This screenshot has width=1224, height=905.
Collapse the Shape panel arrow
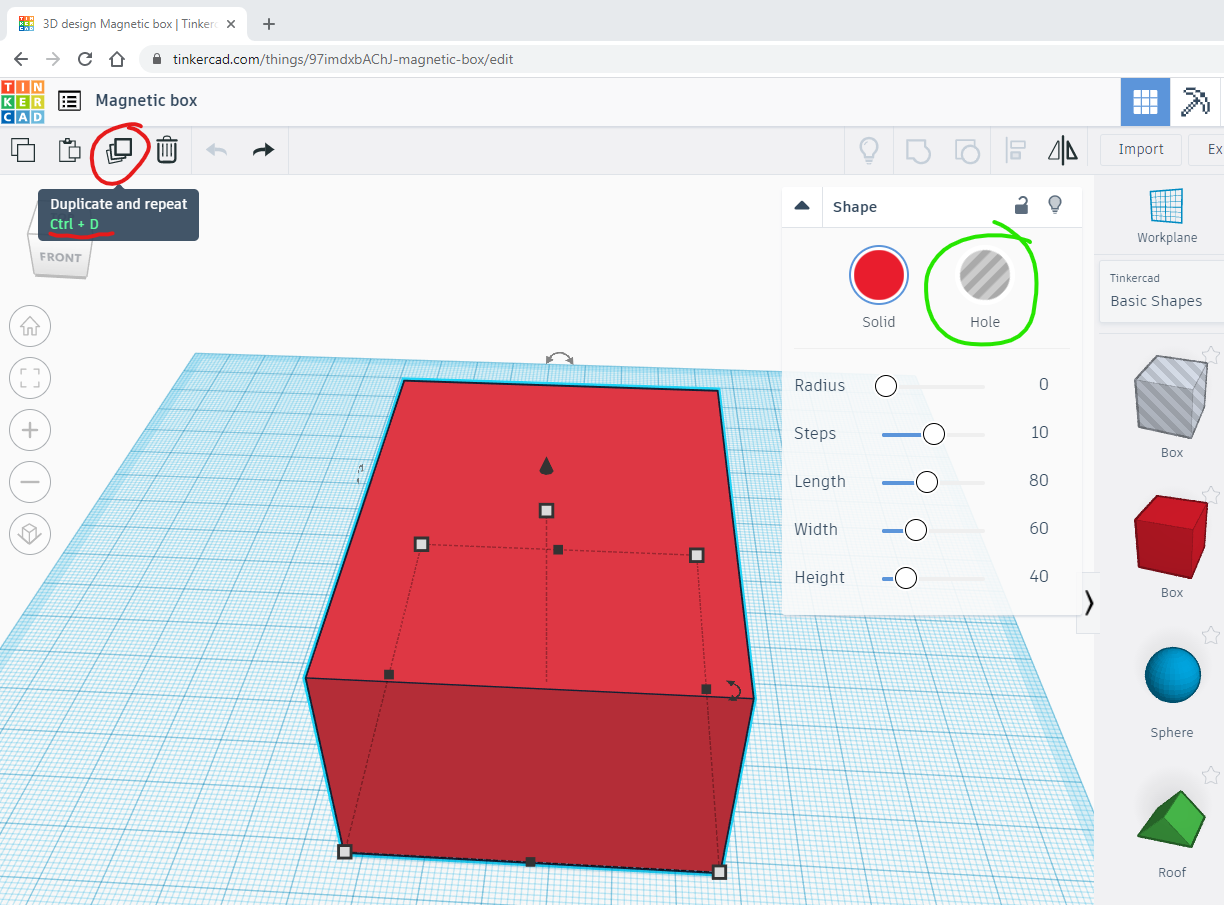(x=801, y=206)
